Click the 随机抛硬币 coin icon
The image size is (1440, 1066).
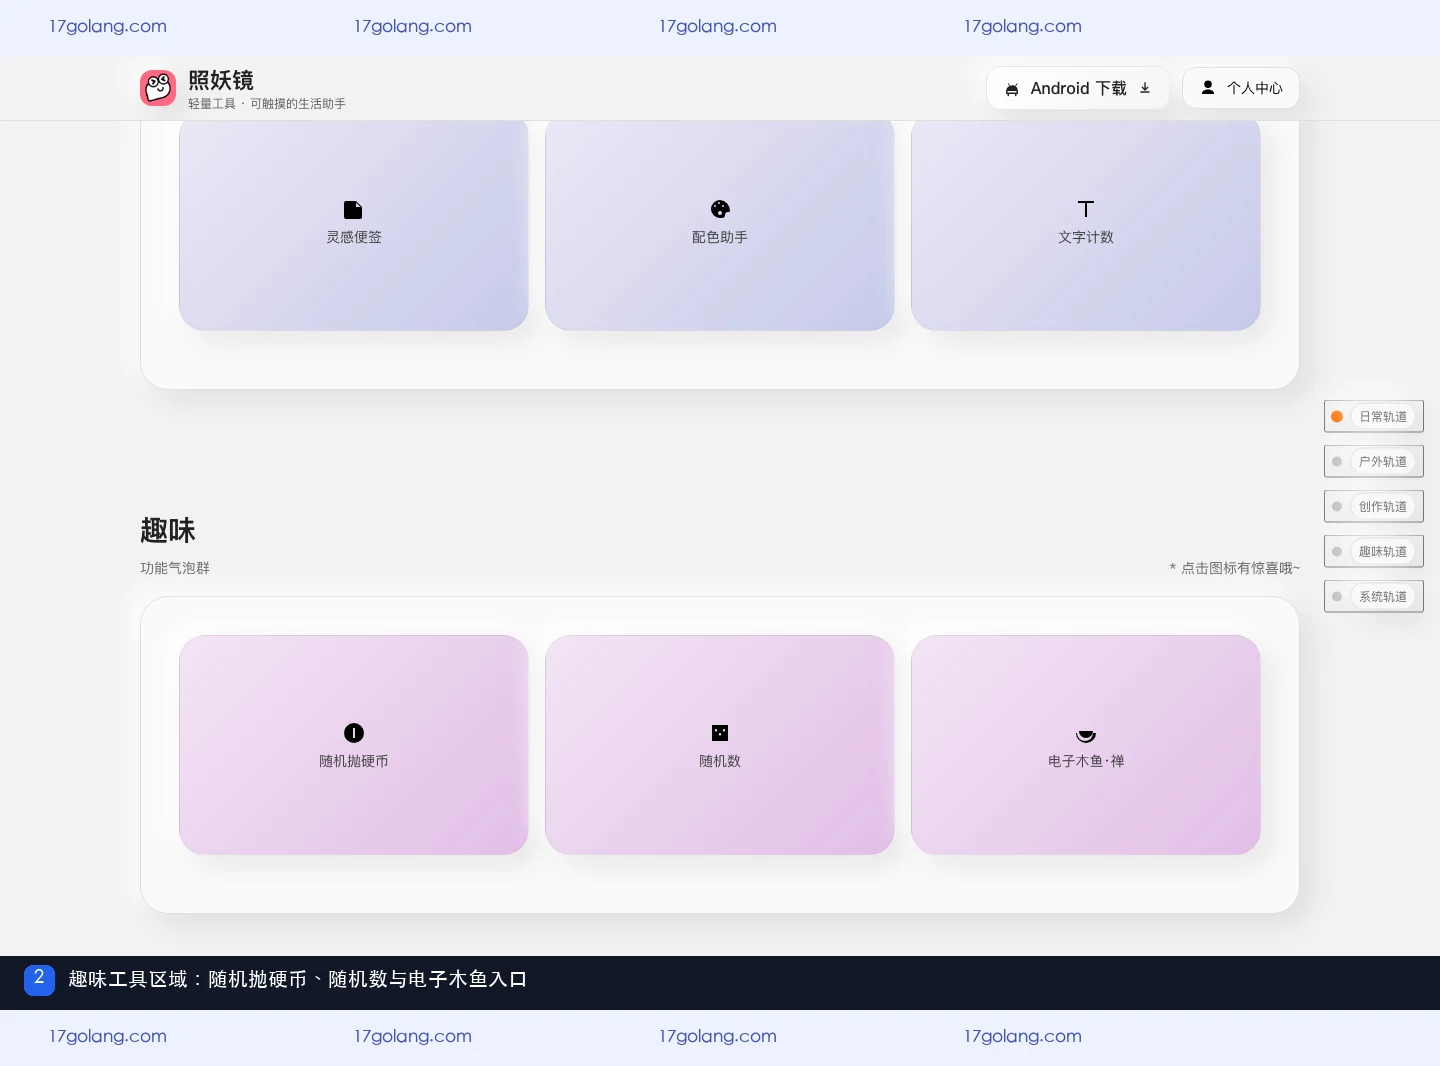(x=354, y=733)
